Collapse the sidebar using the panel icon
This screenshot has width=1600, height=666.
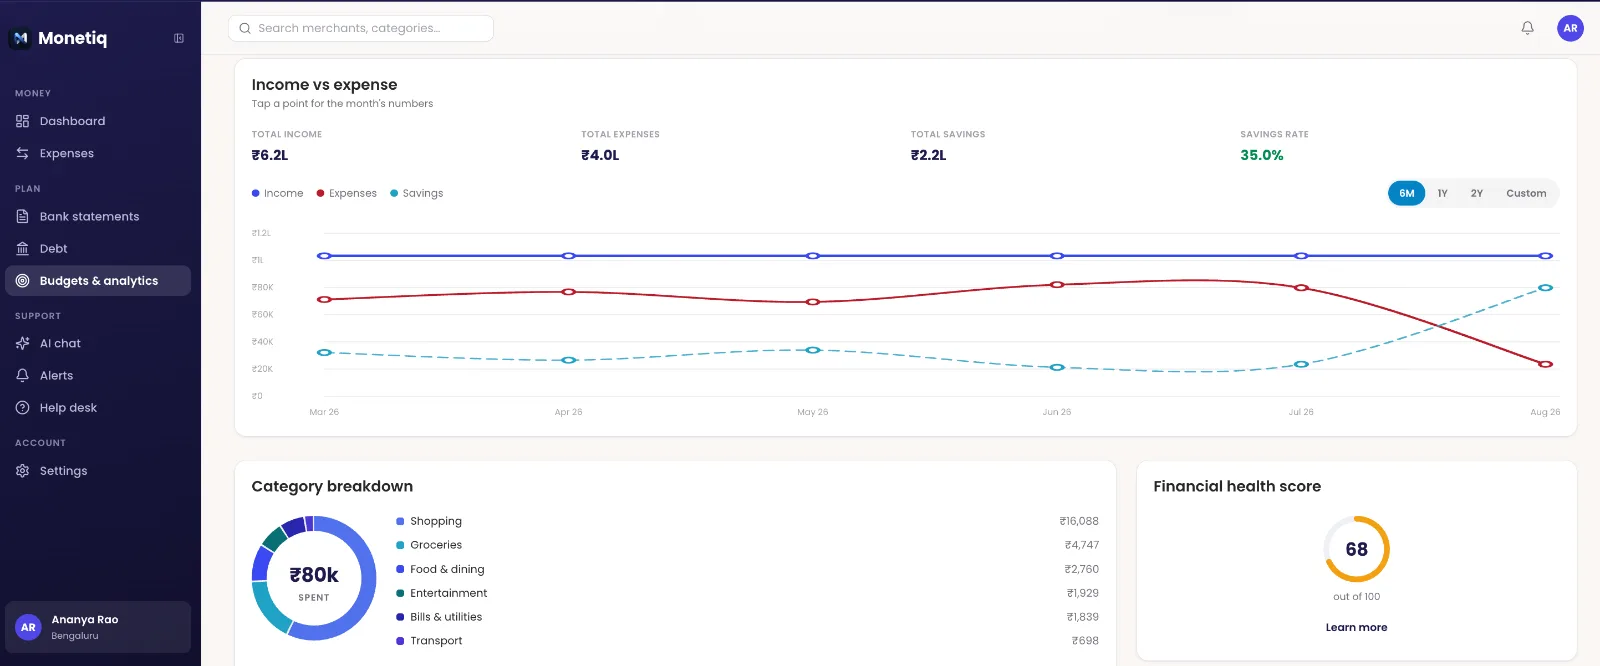pyautogui.click(x=179, y=38)
